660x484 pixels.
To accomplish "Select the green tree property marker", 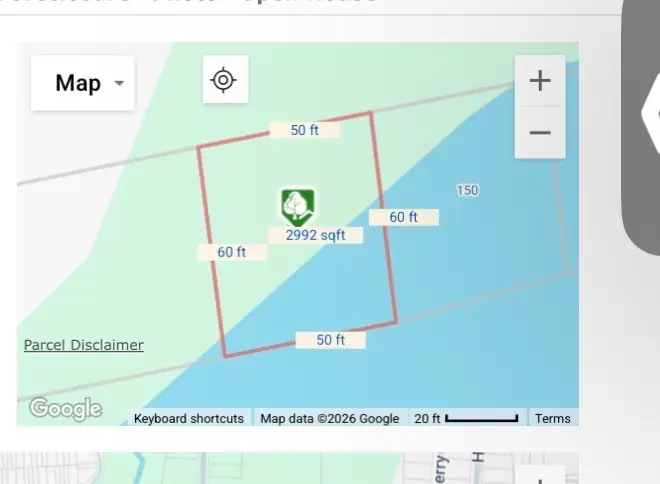I will pos(296,205).
